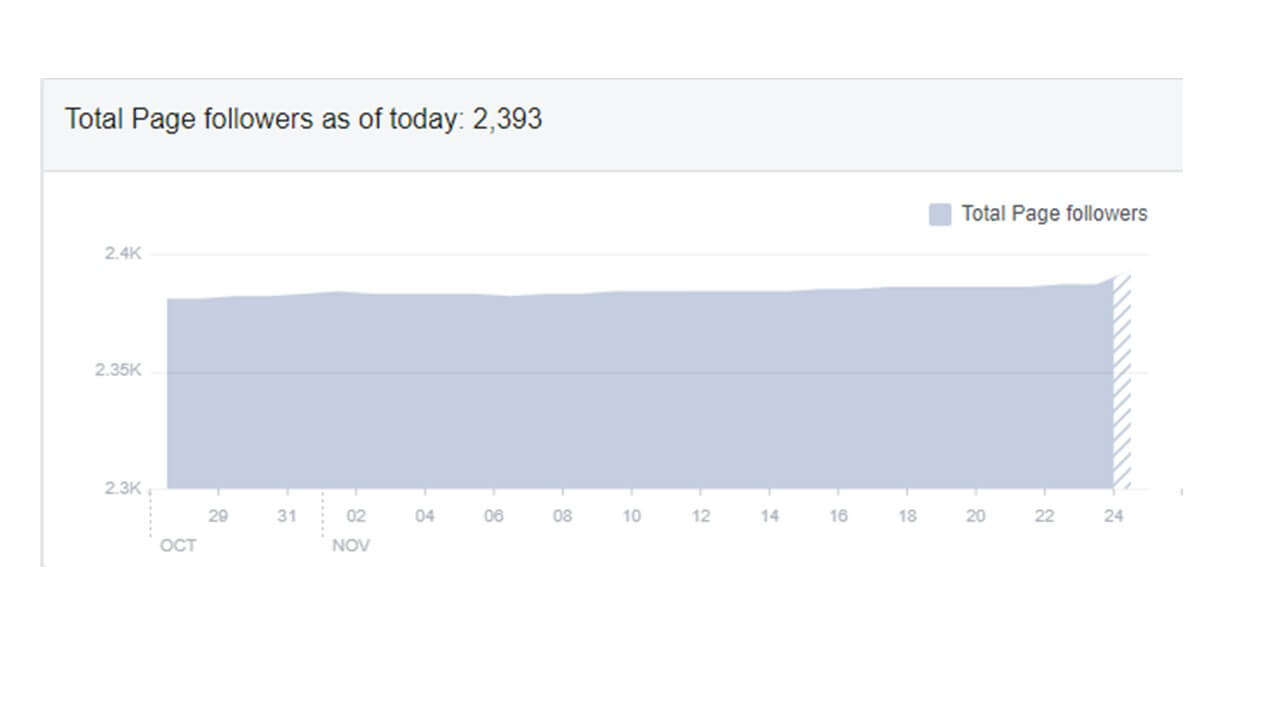The height and width of the screenshot is (720, 1280).
Task: Select the 08 date tick on axis
Action: click(562, 516)
